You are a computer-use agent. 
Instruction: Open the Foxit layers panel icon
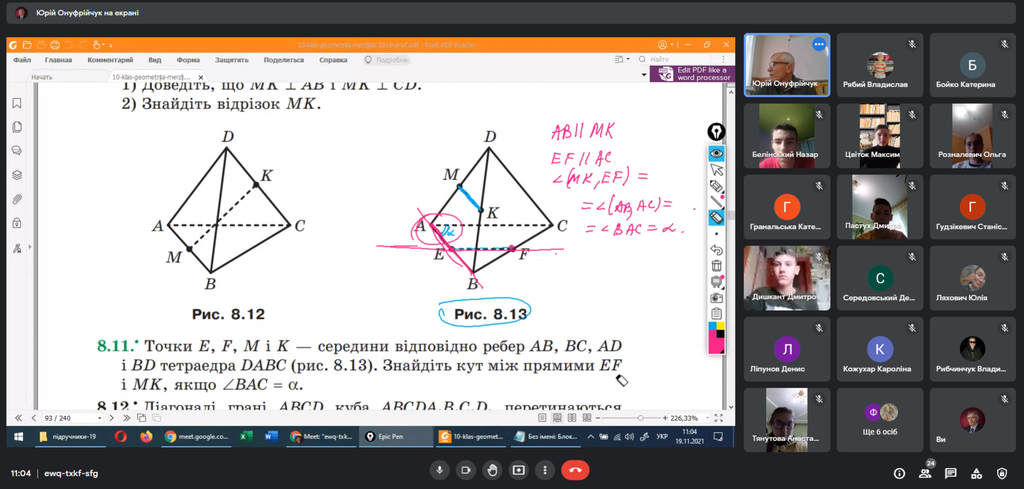[17, 174]
